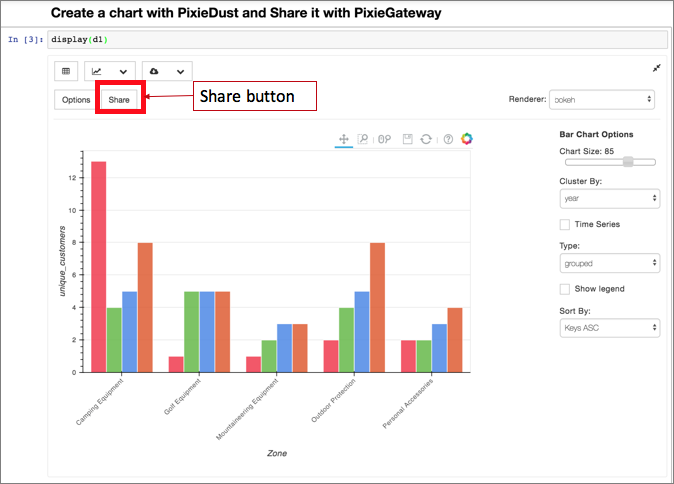This screenshot has height=484, width=674.
Task: Select the Bokeh box zoom tool
Action: 363,139
